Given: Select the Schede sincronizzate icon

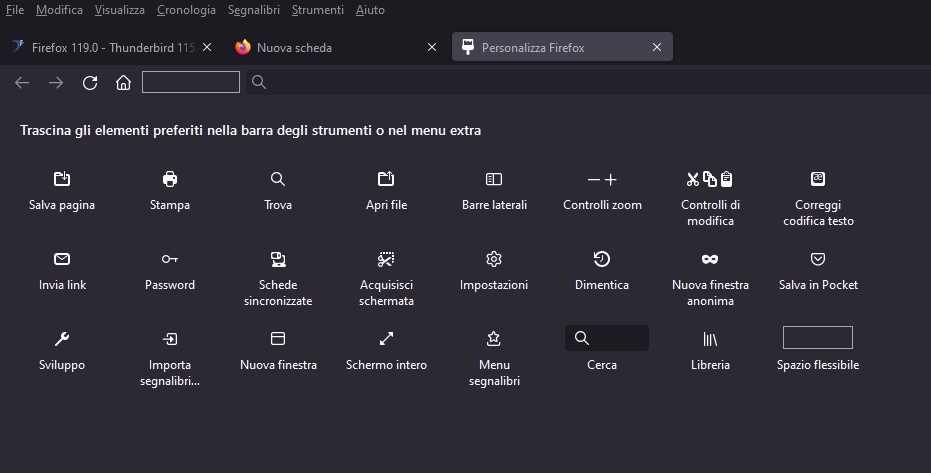Looking at the screenshot, I should 278,259.
